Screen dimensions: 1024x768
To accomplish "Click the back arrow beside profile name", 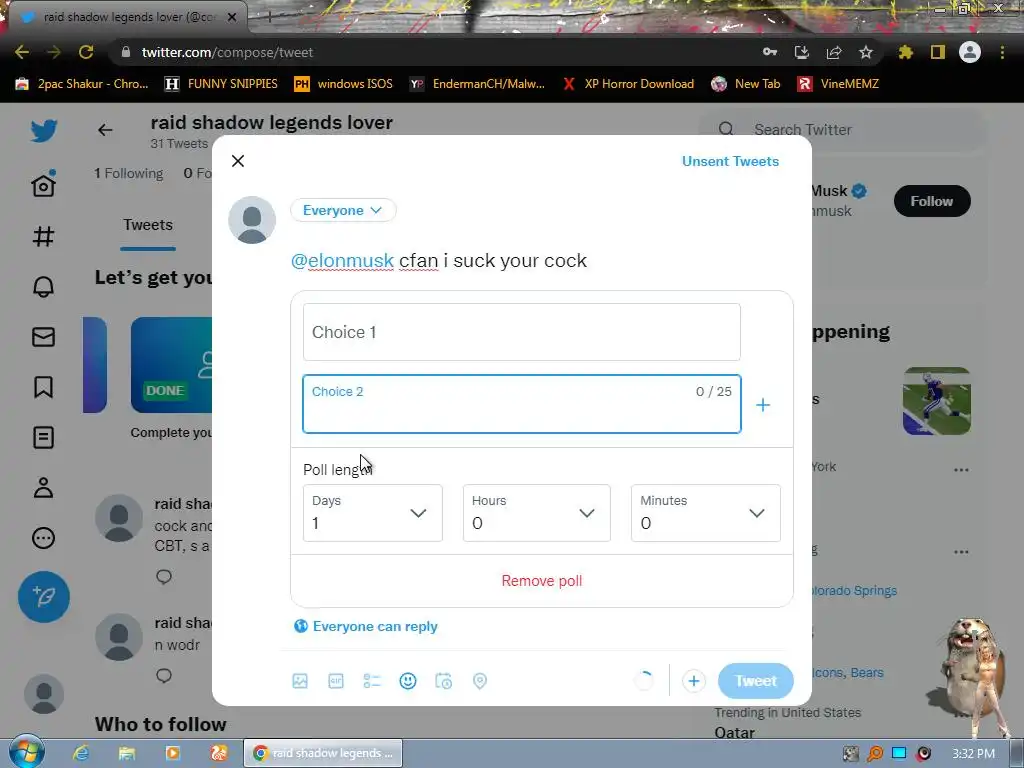I will click(105, 130).
